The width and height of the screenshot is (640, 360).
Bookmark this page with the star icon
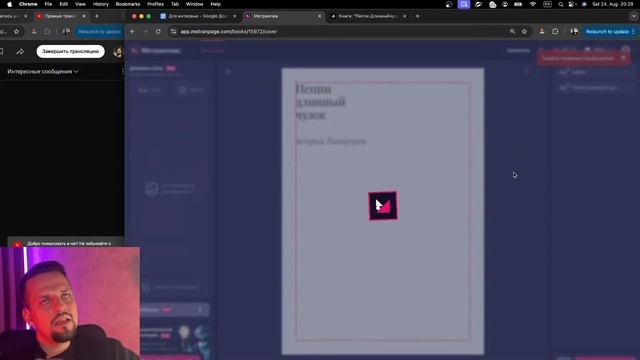(524, 31)
